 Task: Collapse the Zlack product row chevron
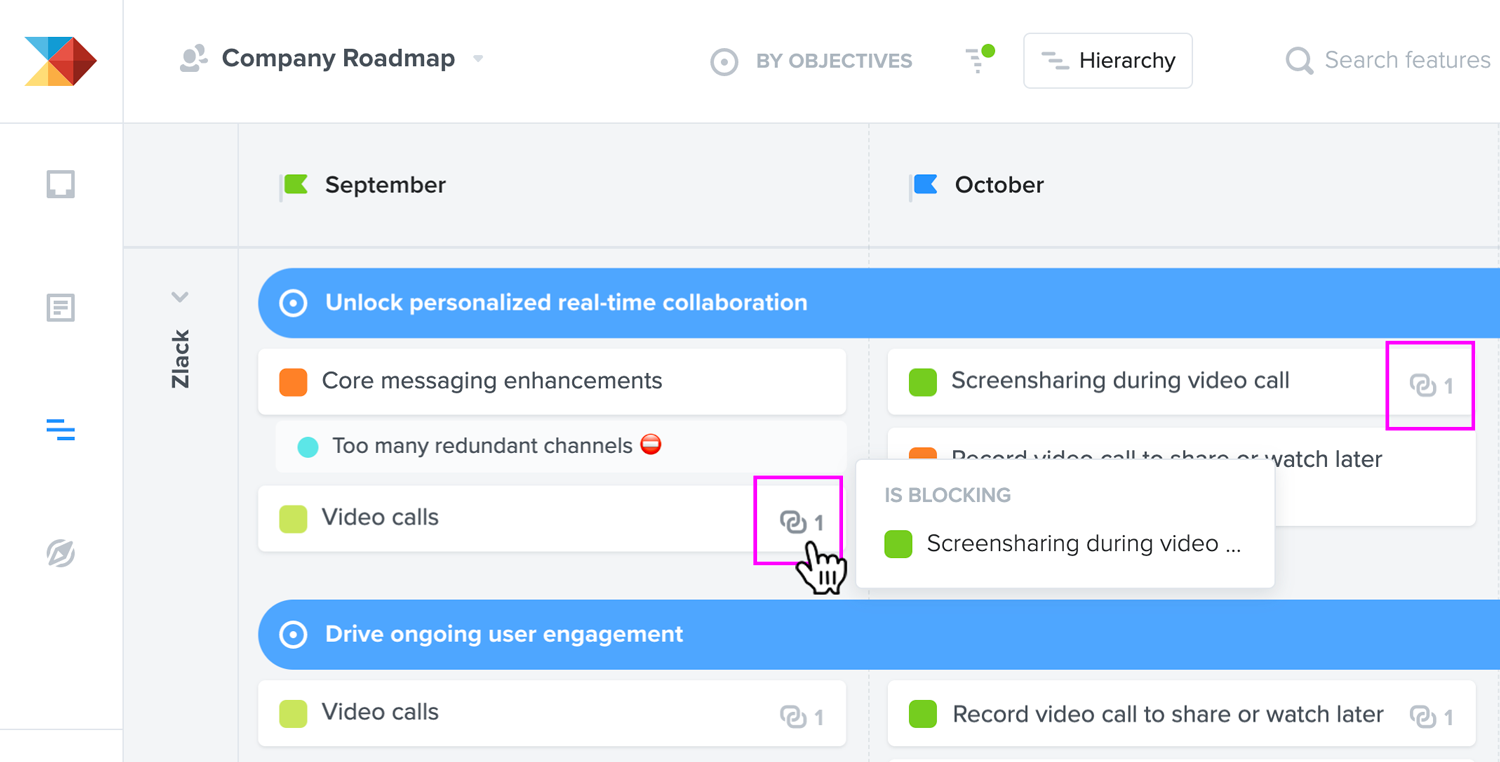[180, 296]
